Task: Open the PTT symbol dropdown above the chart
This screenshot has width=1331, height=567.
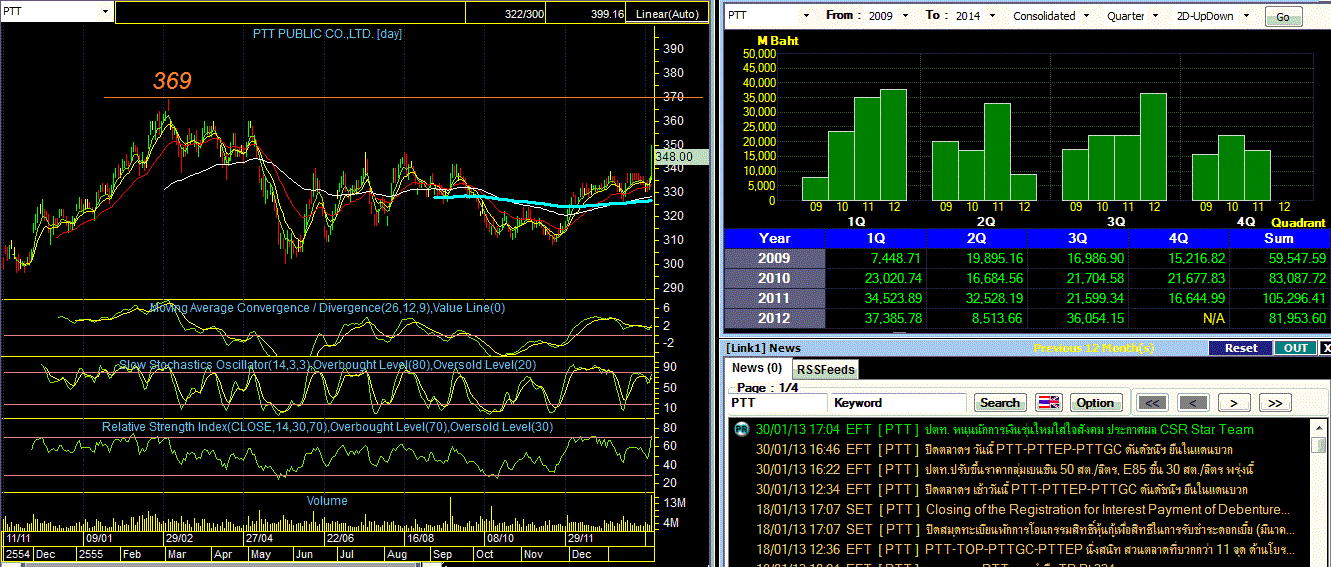Action: [105, 12]
